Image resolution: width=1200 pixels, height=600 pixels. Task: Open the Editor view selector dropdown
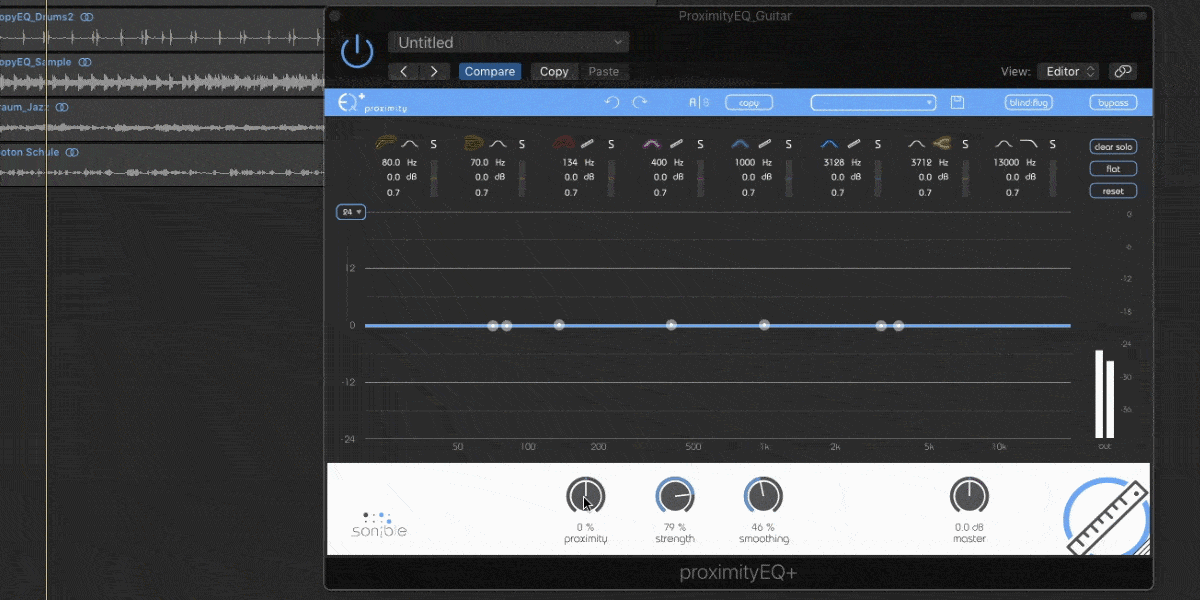coord(1067,71)
